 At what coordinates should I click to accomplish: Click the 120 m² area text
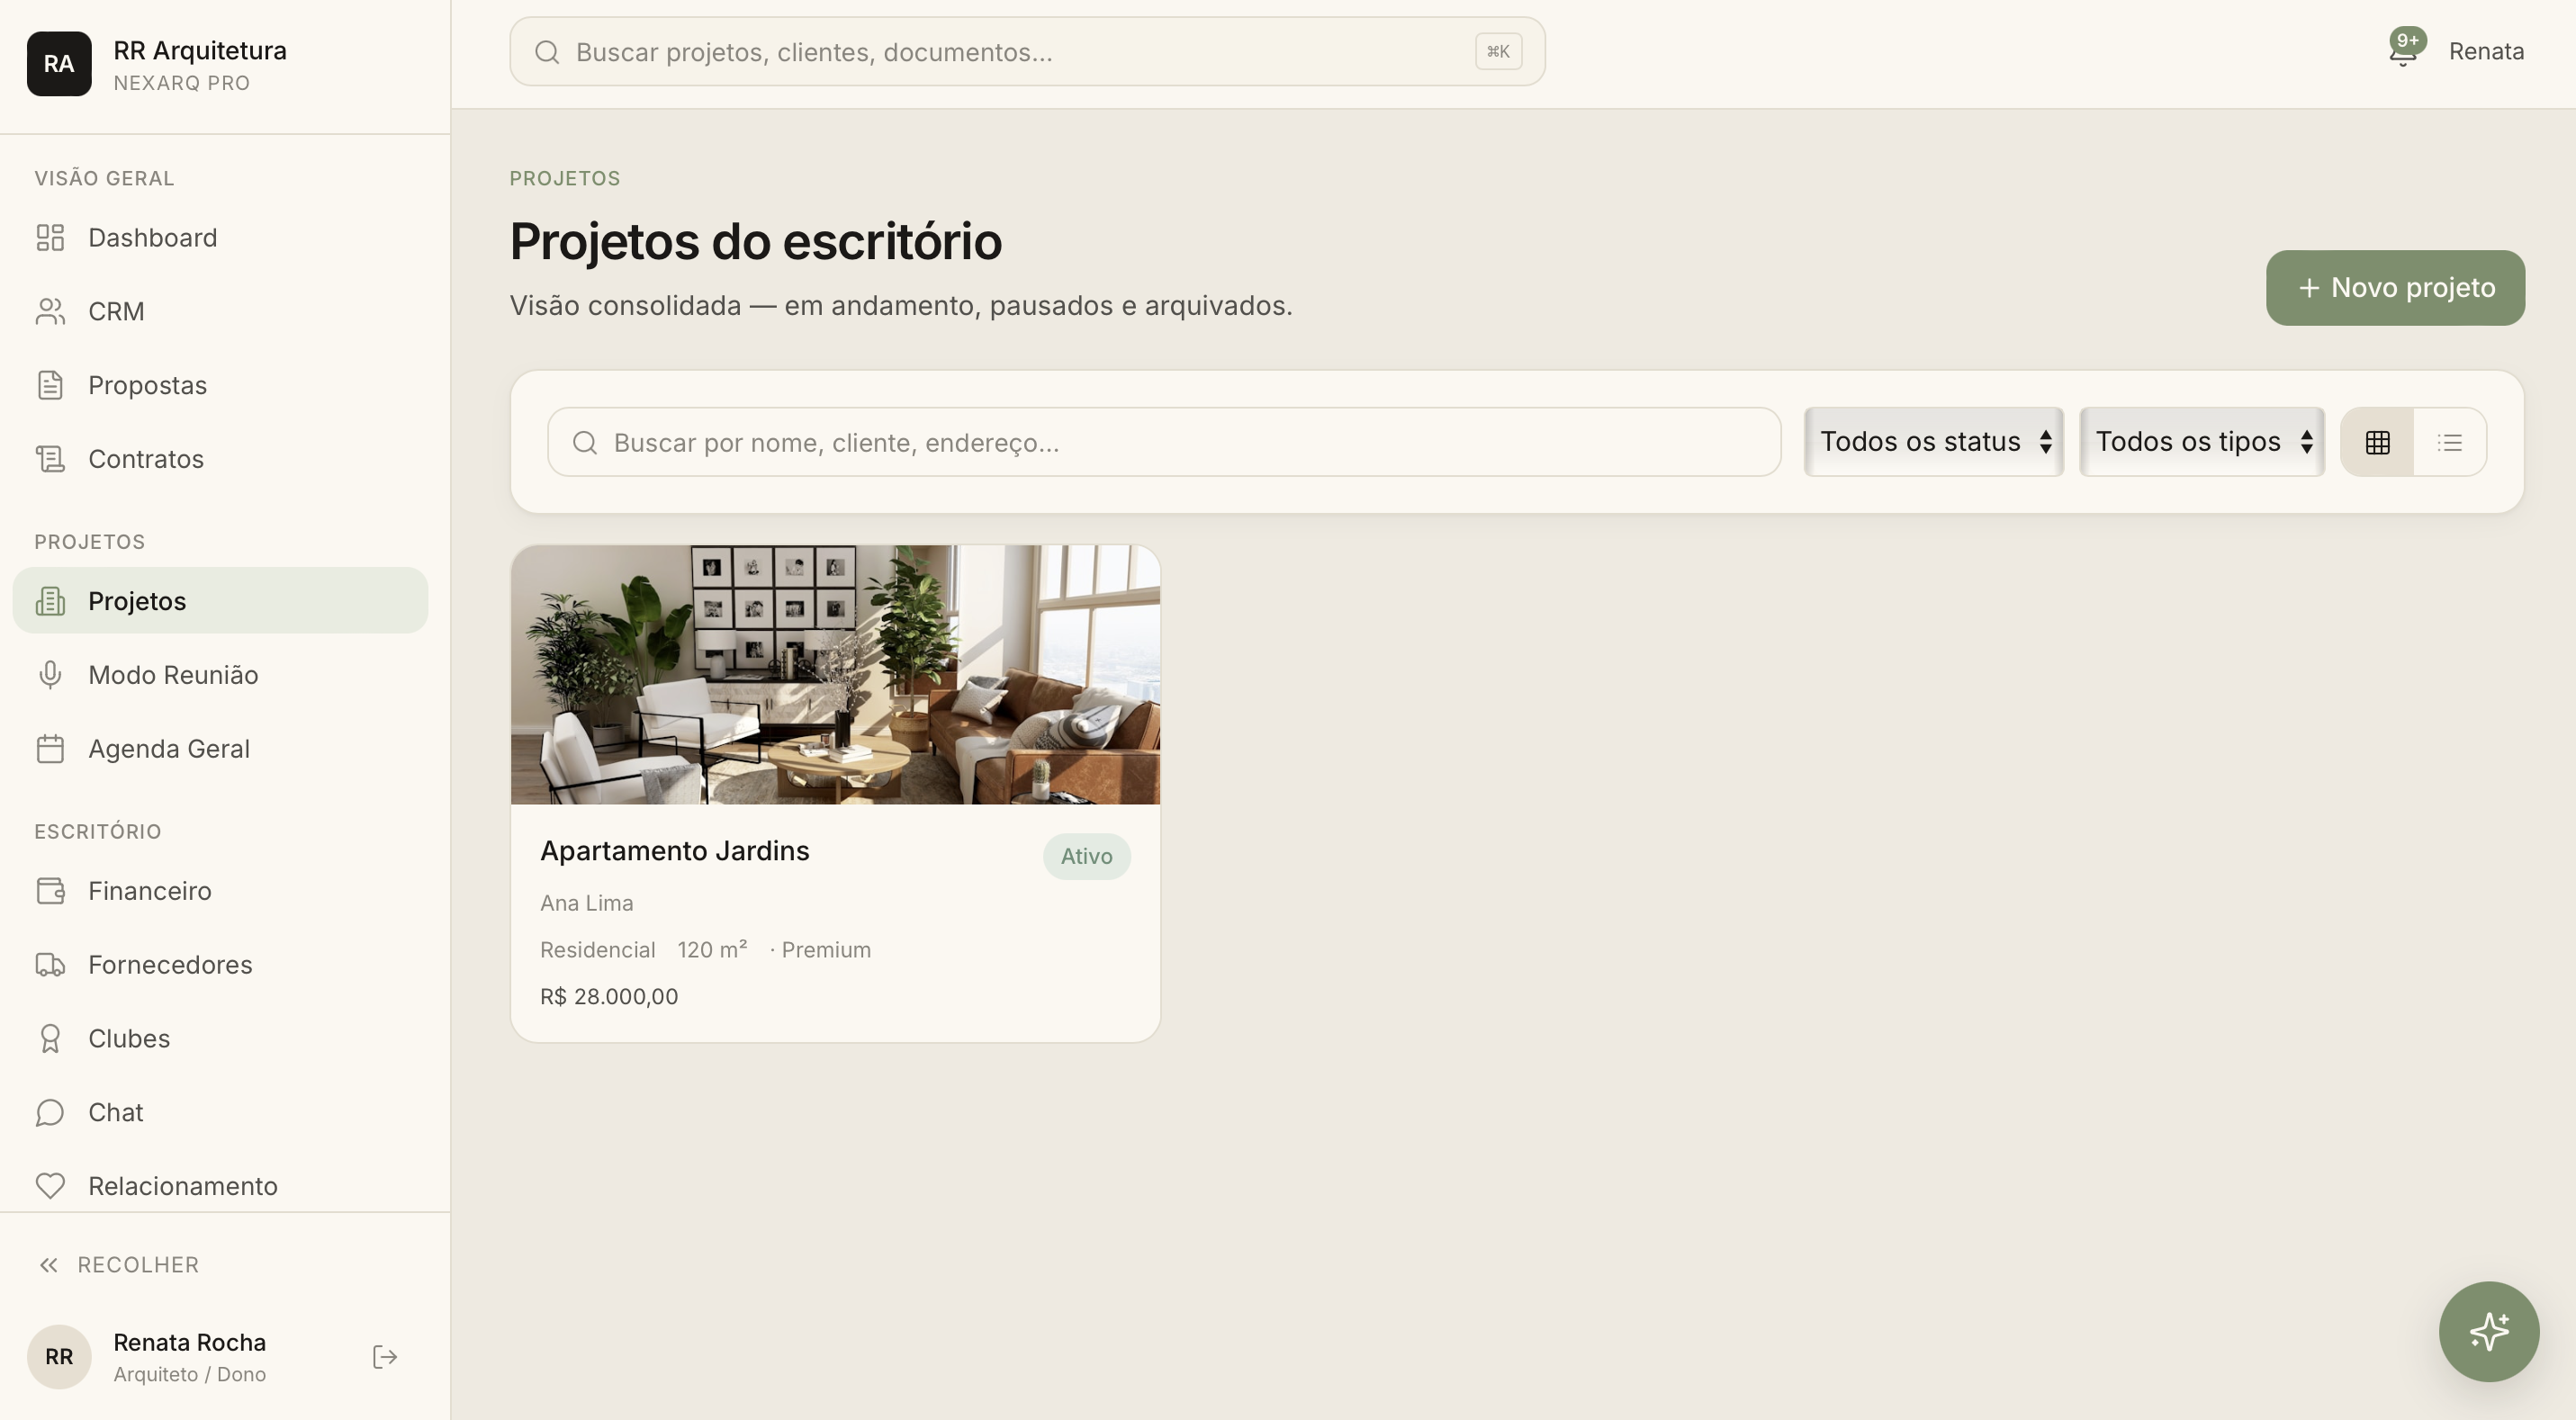(712, 951)
